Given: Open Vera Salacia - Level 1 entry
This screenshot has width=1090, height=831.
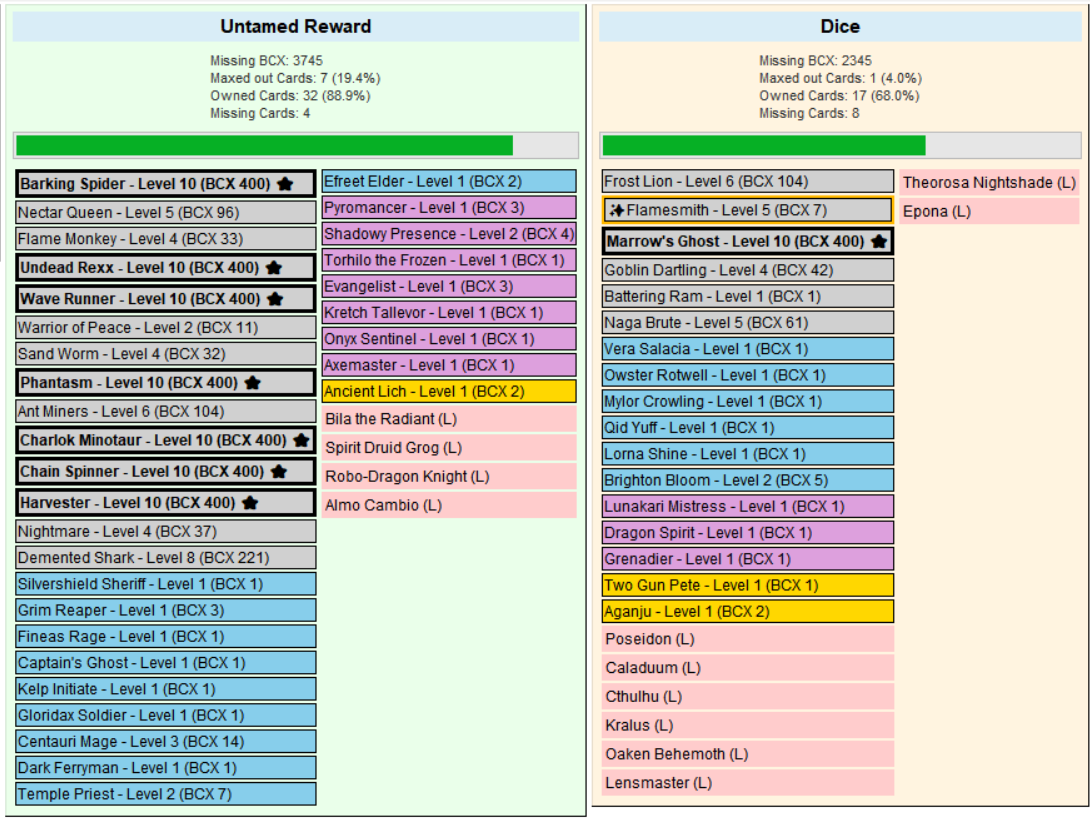Looking at the screenshot, I should [748, 349].
